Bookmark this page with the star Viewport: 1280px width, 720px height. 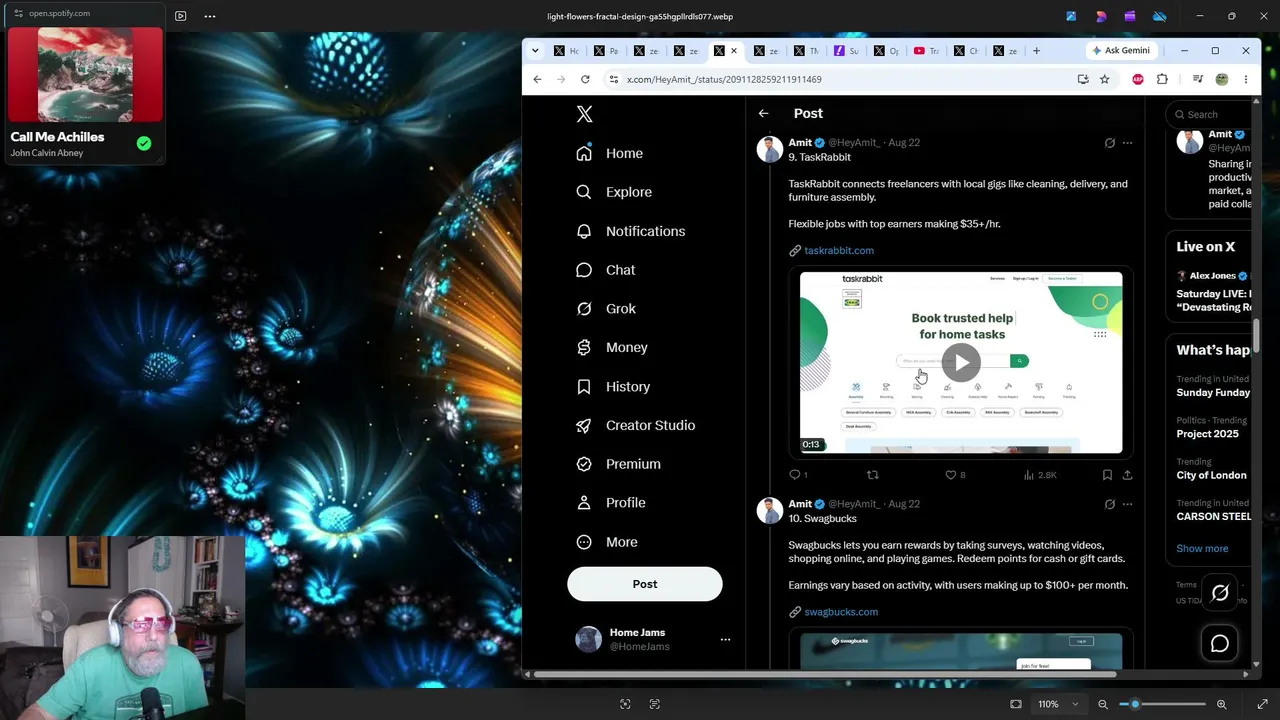pyautogui.click(x=1104, y=79)
